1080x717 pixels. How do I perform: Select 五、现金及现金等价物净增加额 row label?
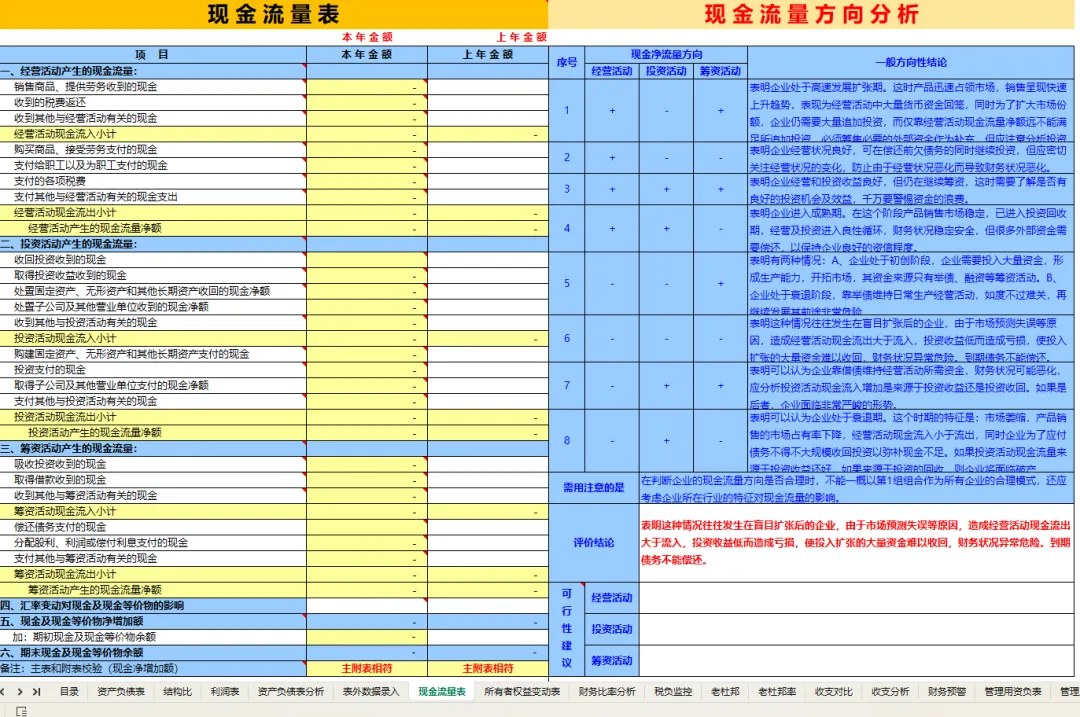153,621
